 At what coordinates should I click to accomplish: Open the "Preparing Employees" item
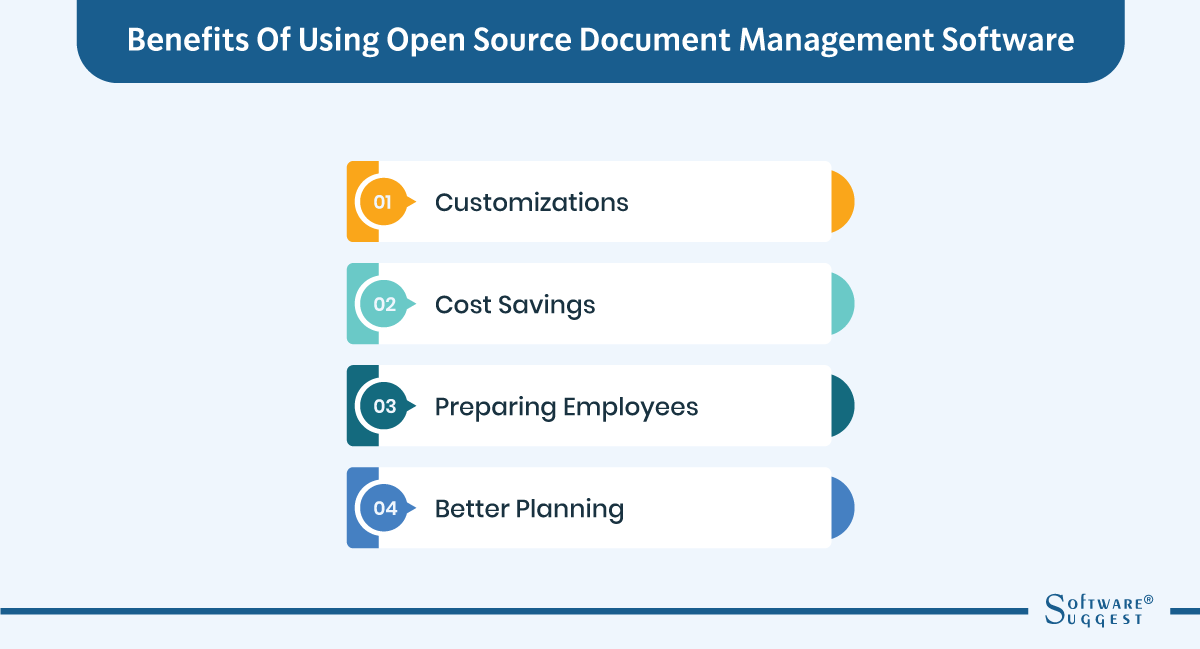tap(566, 406)
